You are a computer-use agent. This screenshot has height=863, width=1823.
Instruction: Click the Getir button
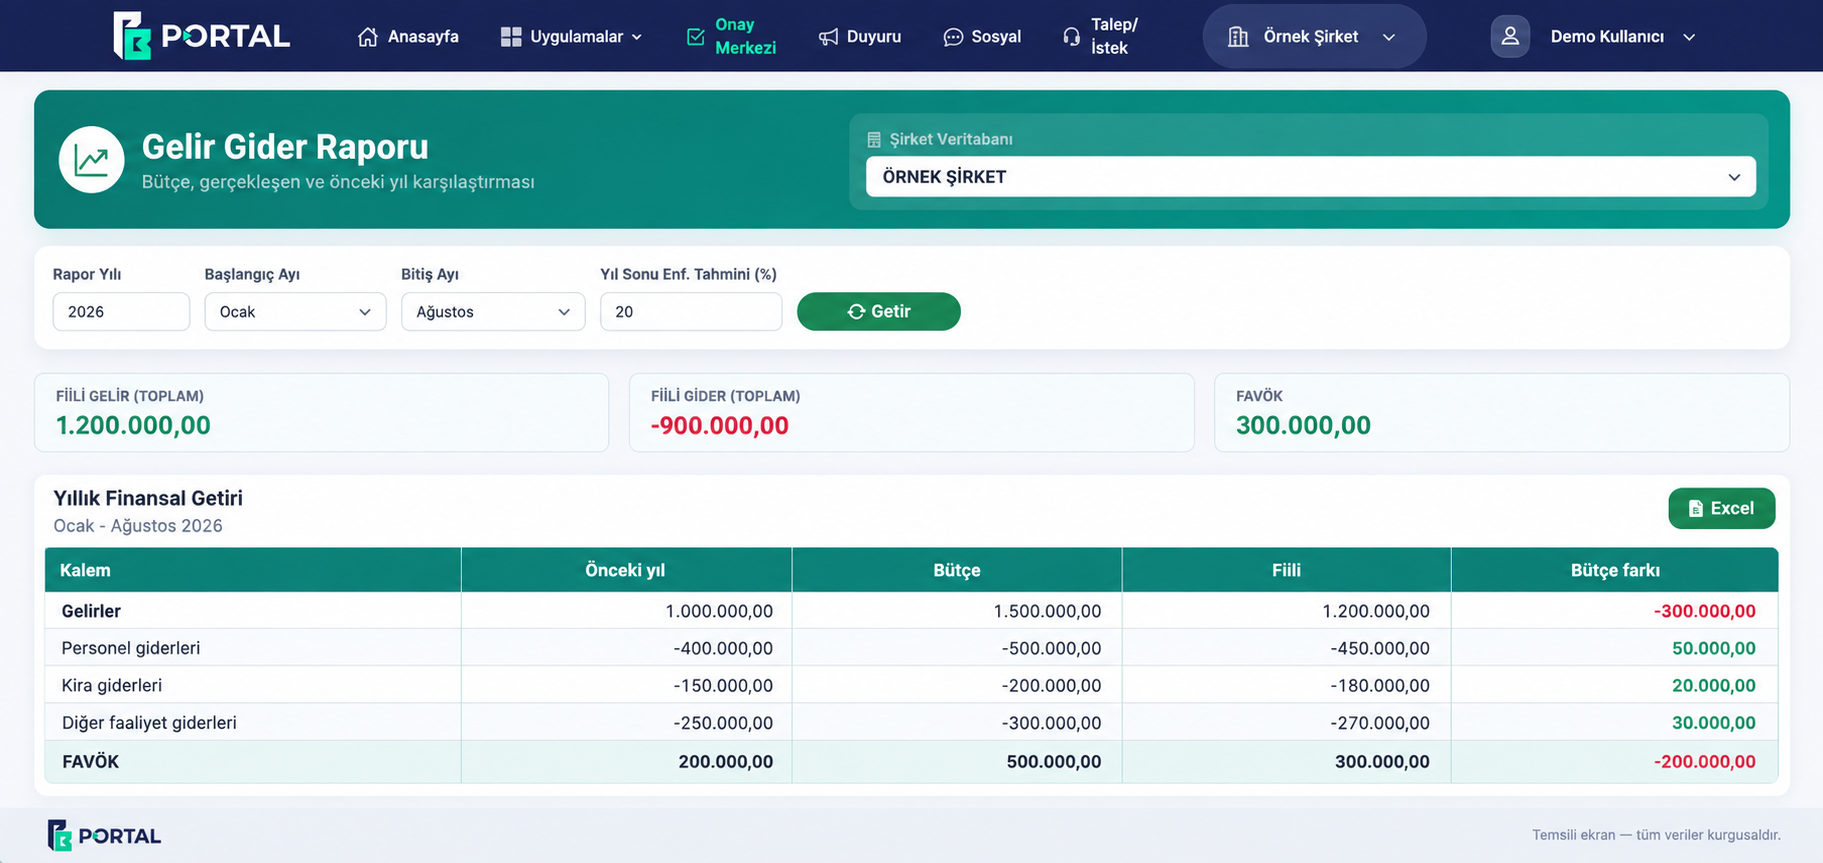[x=879, y=312]
